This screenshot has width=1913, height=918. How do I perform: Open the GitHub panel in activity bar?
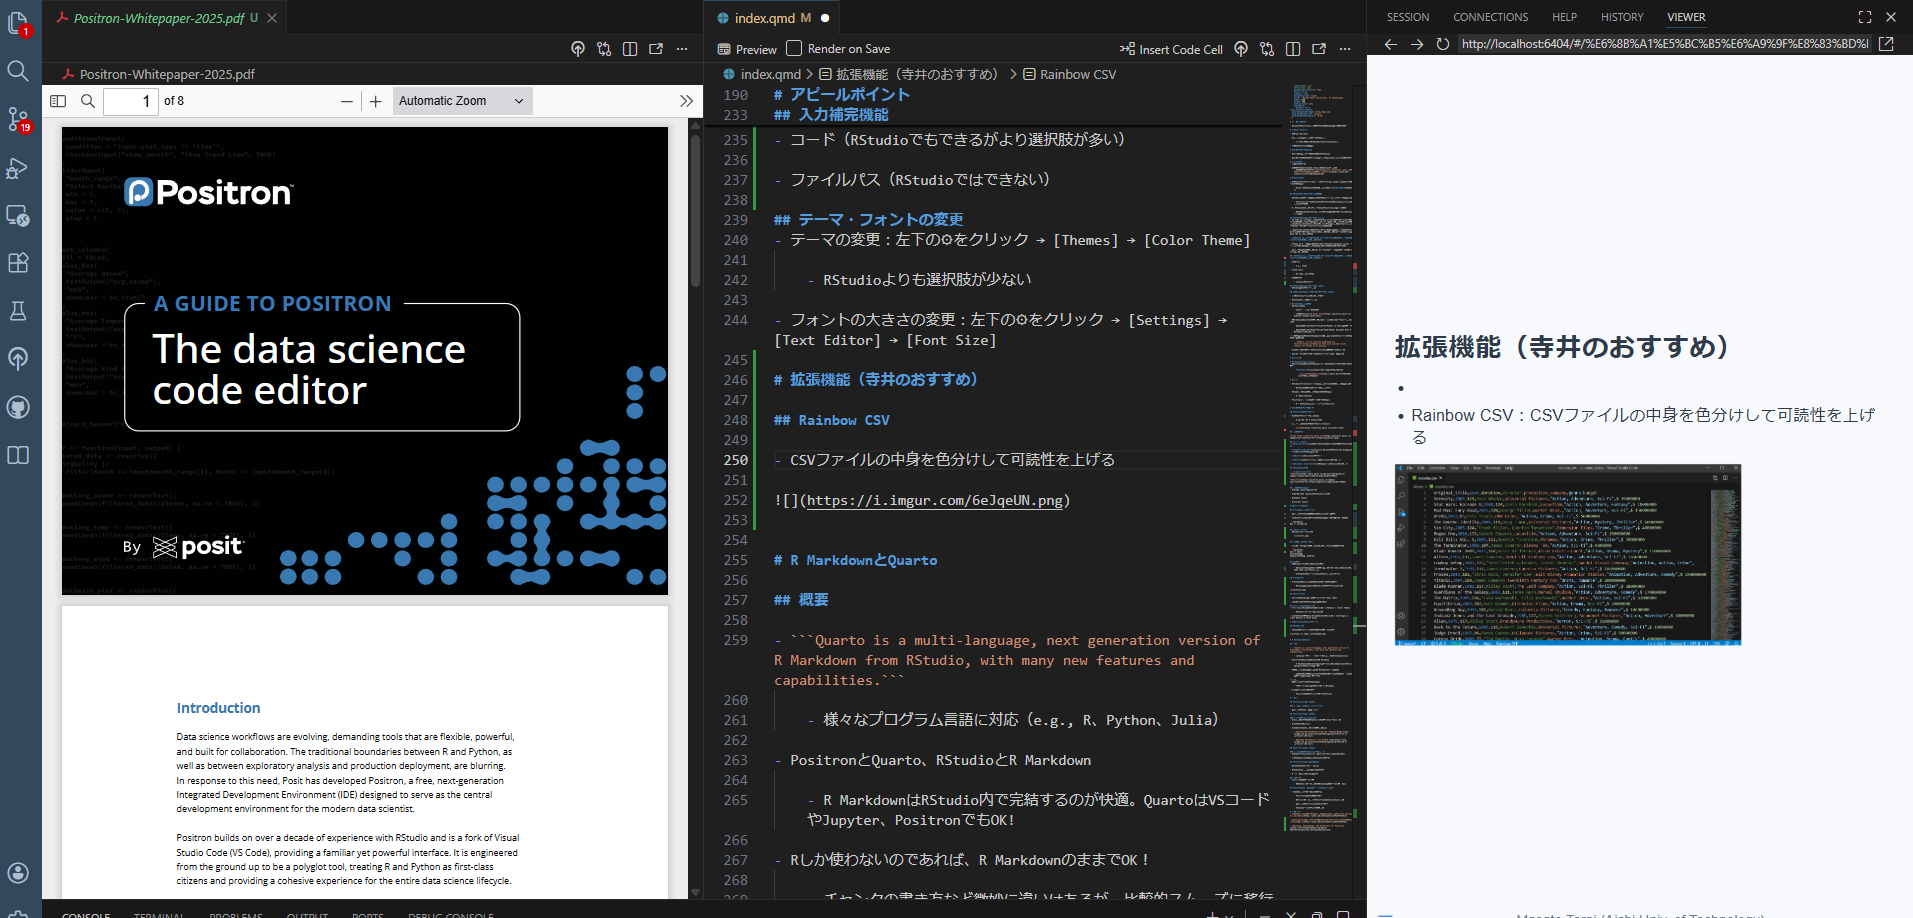click(18, 407)
